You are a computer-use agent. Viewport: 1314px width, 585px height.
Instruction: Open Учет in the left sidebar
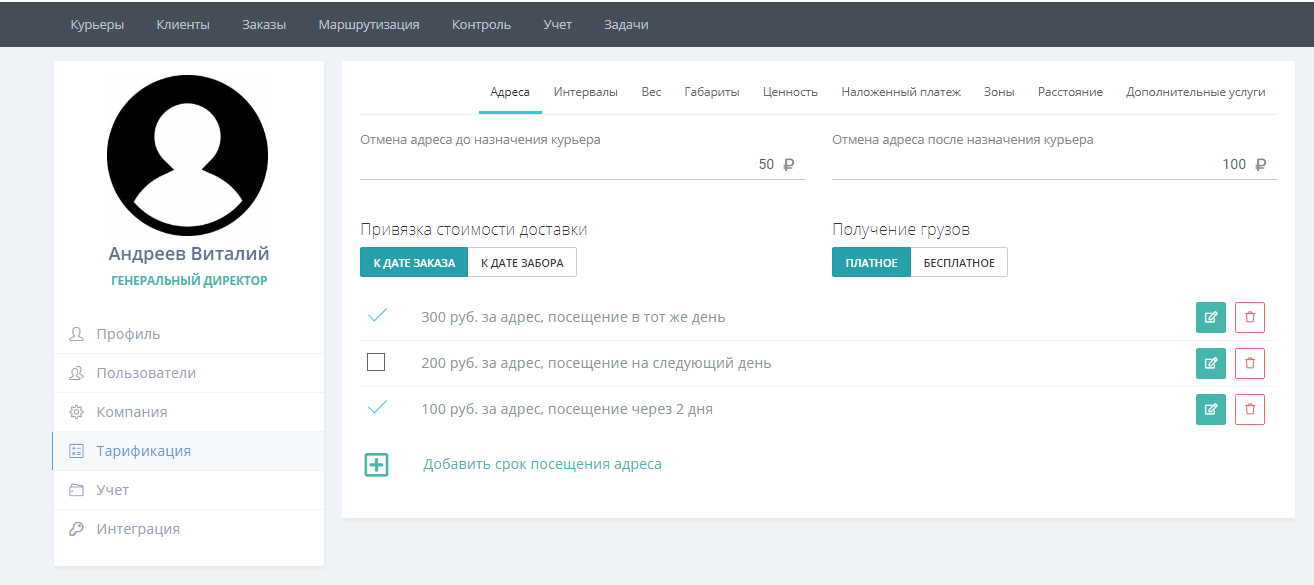tap(189, 490)
